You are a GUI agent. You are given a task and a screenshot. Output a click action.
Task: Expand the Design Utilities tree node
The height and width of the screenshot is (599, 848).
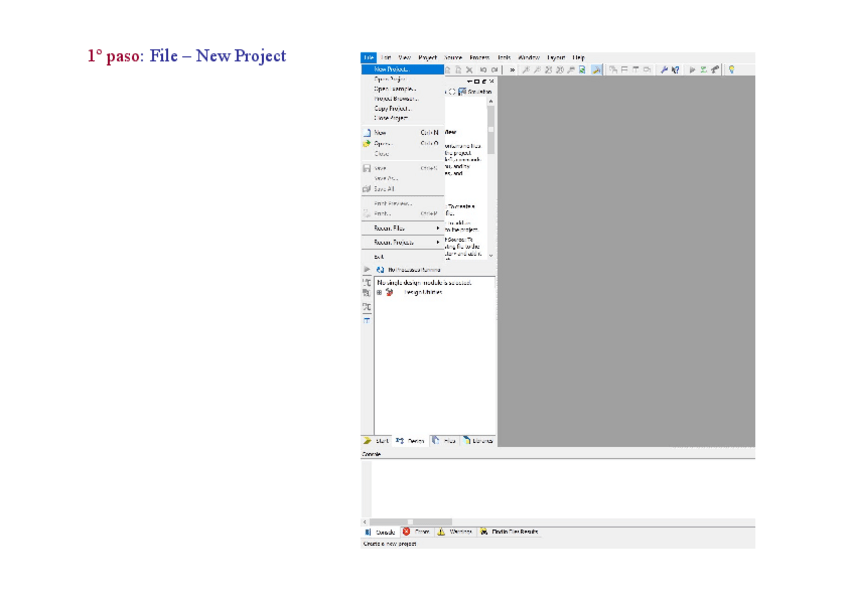point(379,292)
